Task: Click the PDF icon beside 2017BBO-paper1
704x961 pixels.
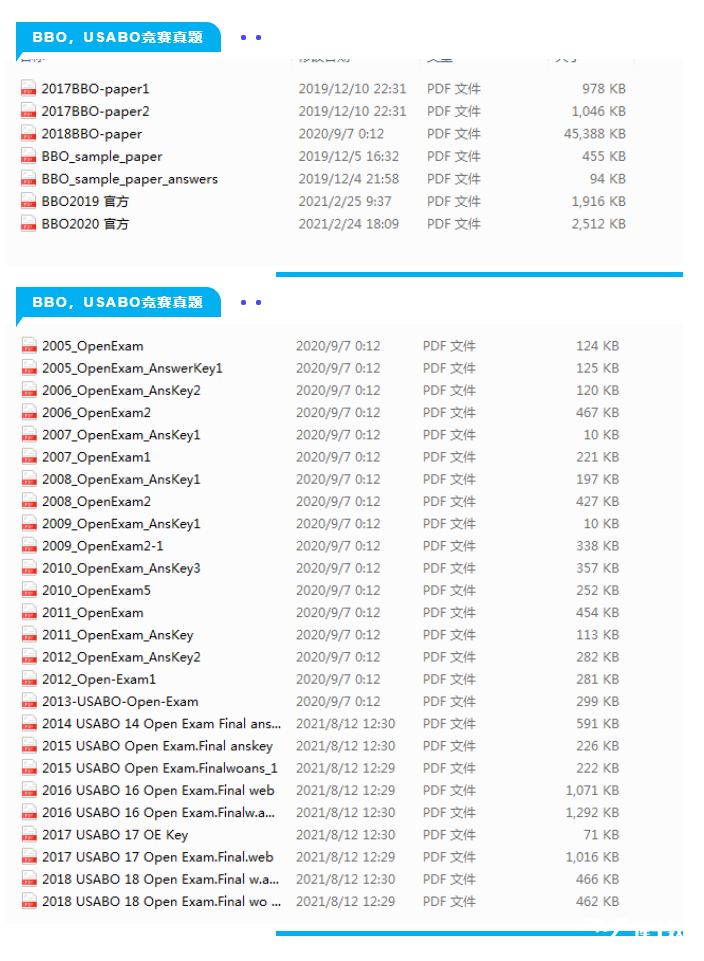Action: click(x=28, y=88)
